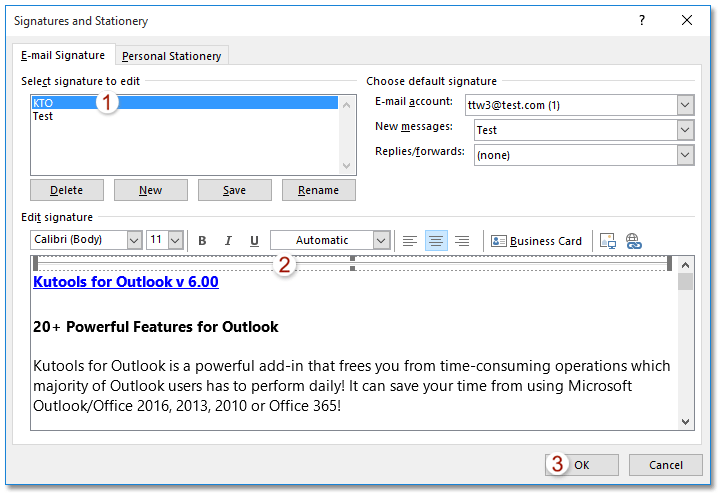Click the editor scrollbar down arrow
Image resolution: width=719 pixels, height=493 pixels.
(686, 421)
